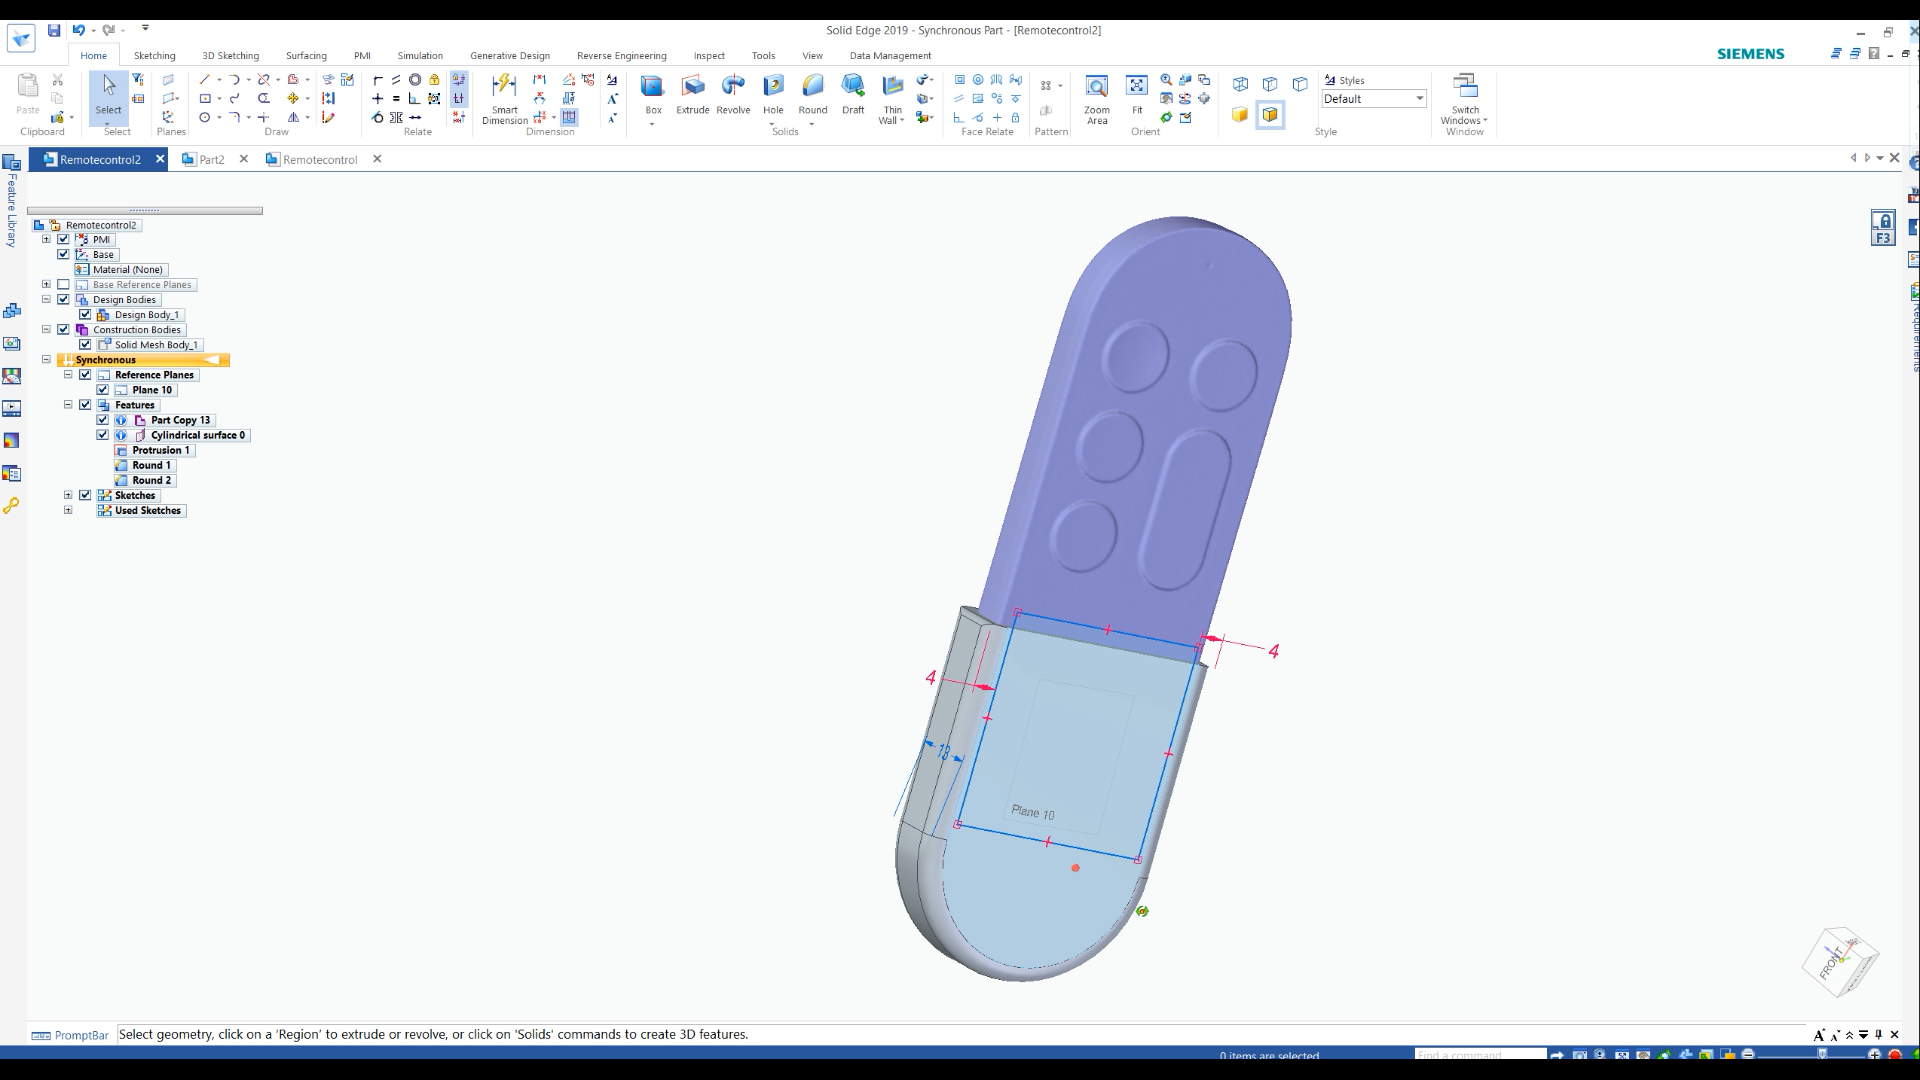
Task: Collapse the Synchronous tree section
Action: tap(45, 359)
